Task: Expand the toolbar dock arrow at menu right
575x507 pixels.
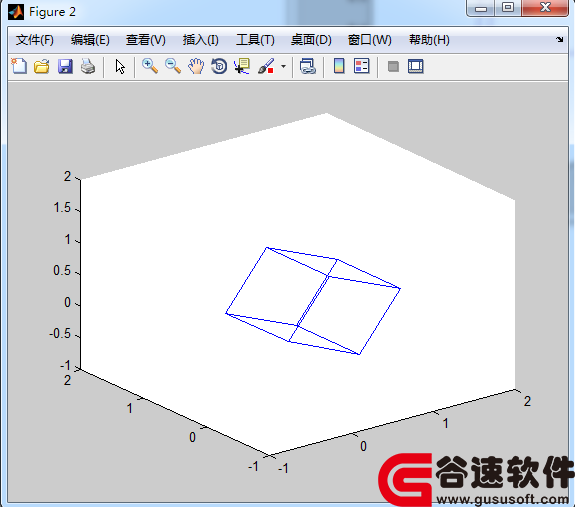Action: tap(560, 39)
